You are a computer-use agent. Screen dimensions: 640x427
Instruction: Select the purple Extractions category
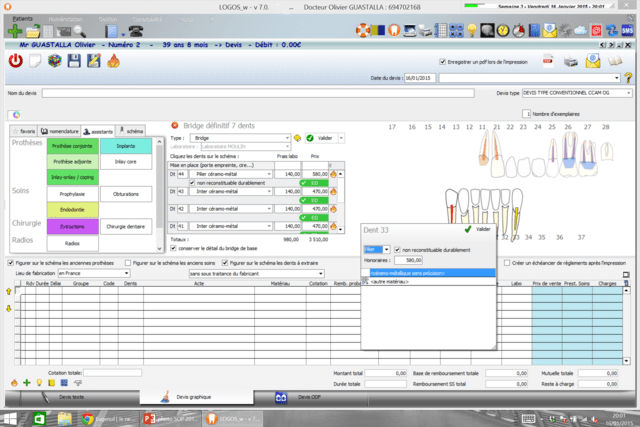(x=72, y=226)
